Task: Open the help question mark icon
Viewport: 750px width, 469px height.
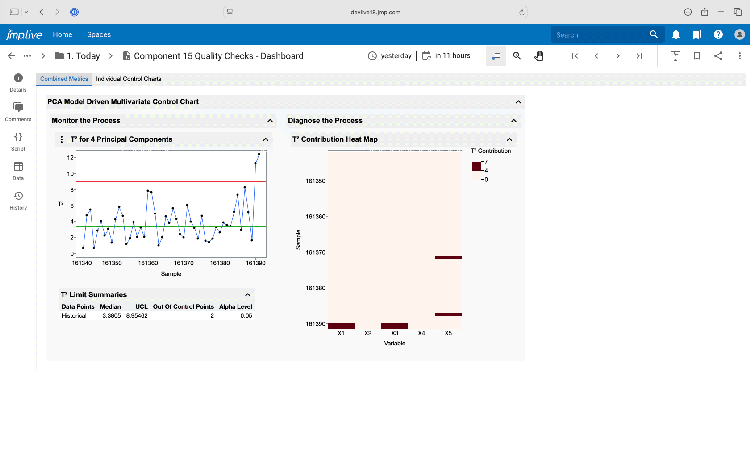Action: [718, 34]
